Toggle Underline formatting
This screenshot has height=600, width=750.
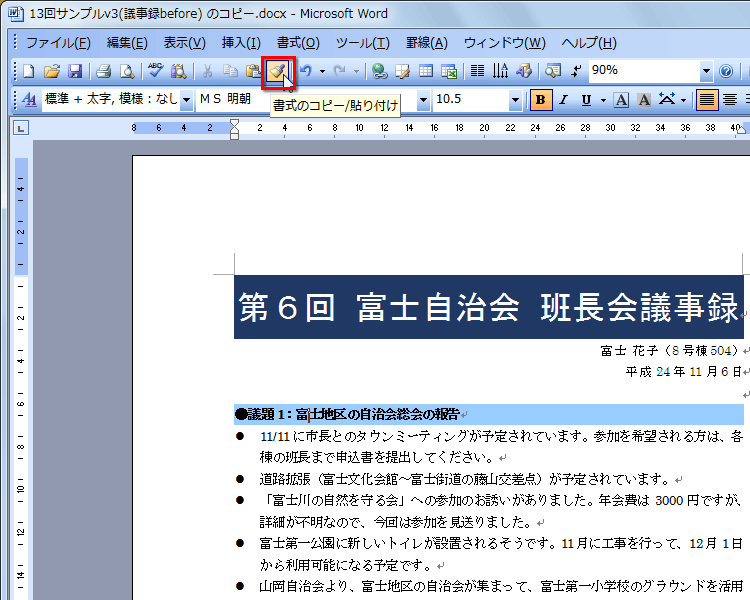pos(586,100)
